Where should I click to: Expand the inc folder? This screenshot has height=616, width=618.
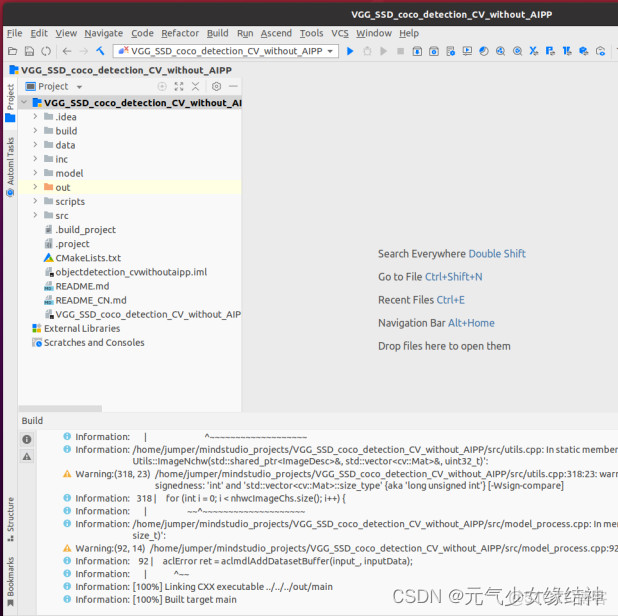[x=35, y=159]
